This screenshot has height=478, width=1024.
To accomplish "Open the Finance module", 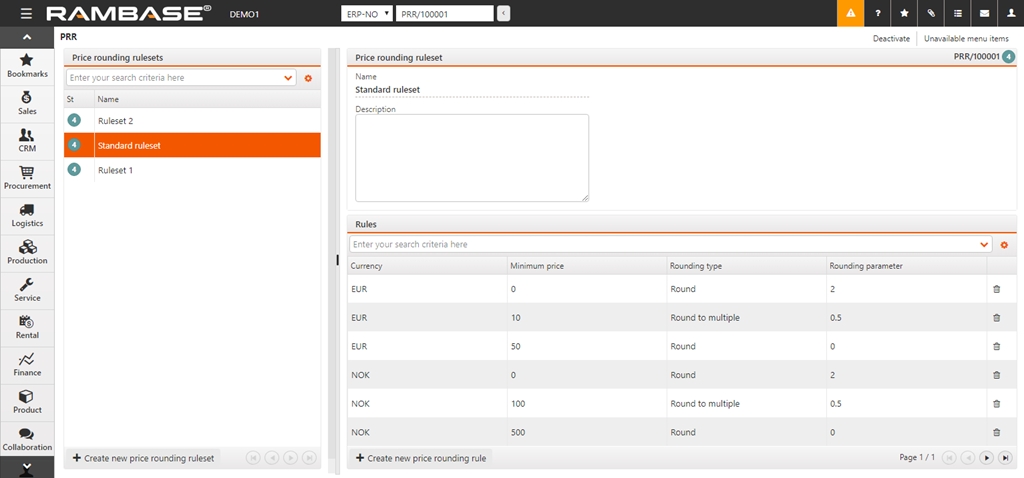I will click(27, 363).
